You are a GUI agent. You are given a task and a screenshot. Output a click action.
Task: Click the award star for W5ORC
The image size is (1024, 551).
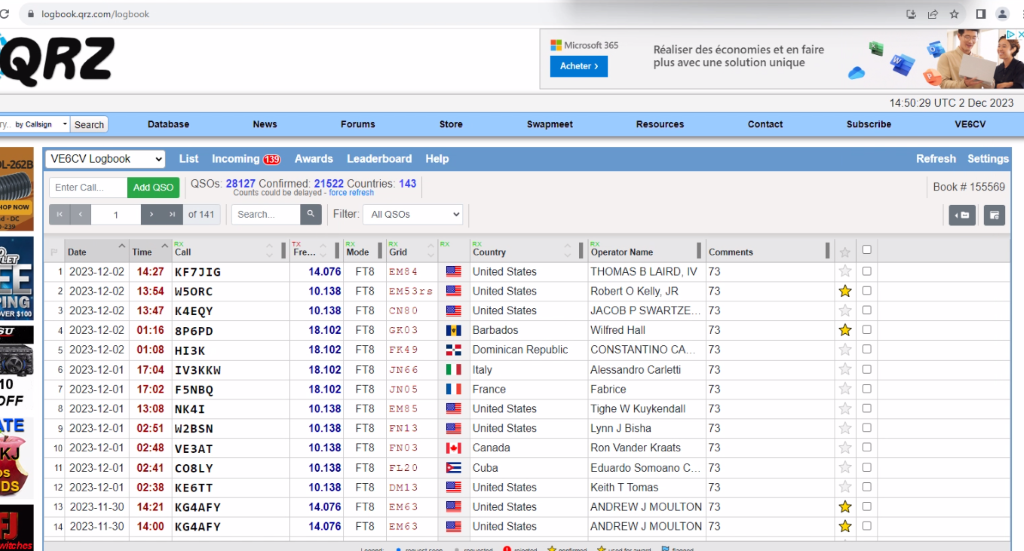pyautogui.click(x=845, y=291)
